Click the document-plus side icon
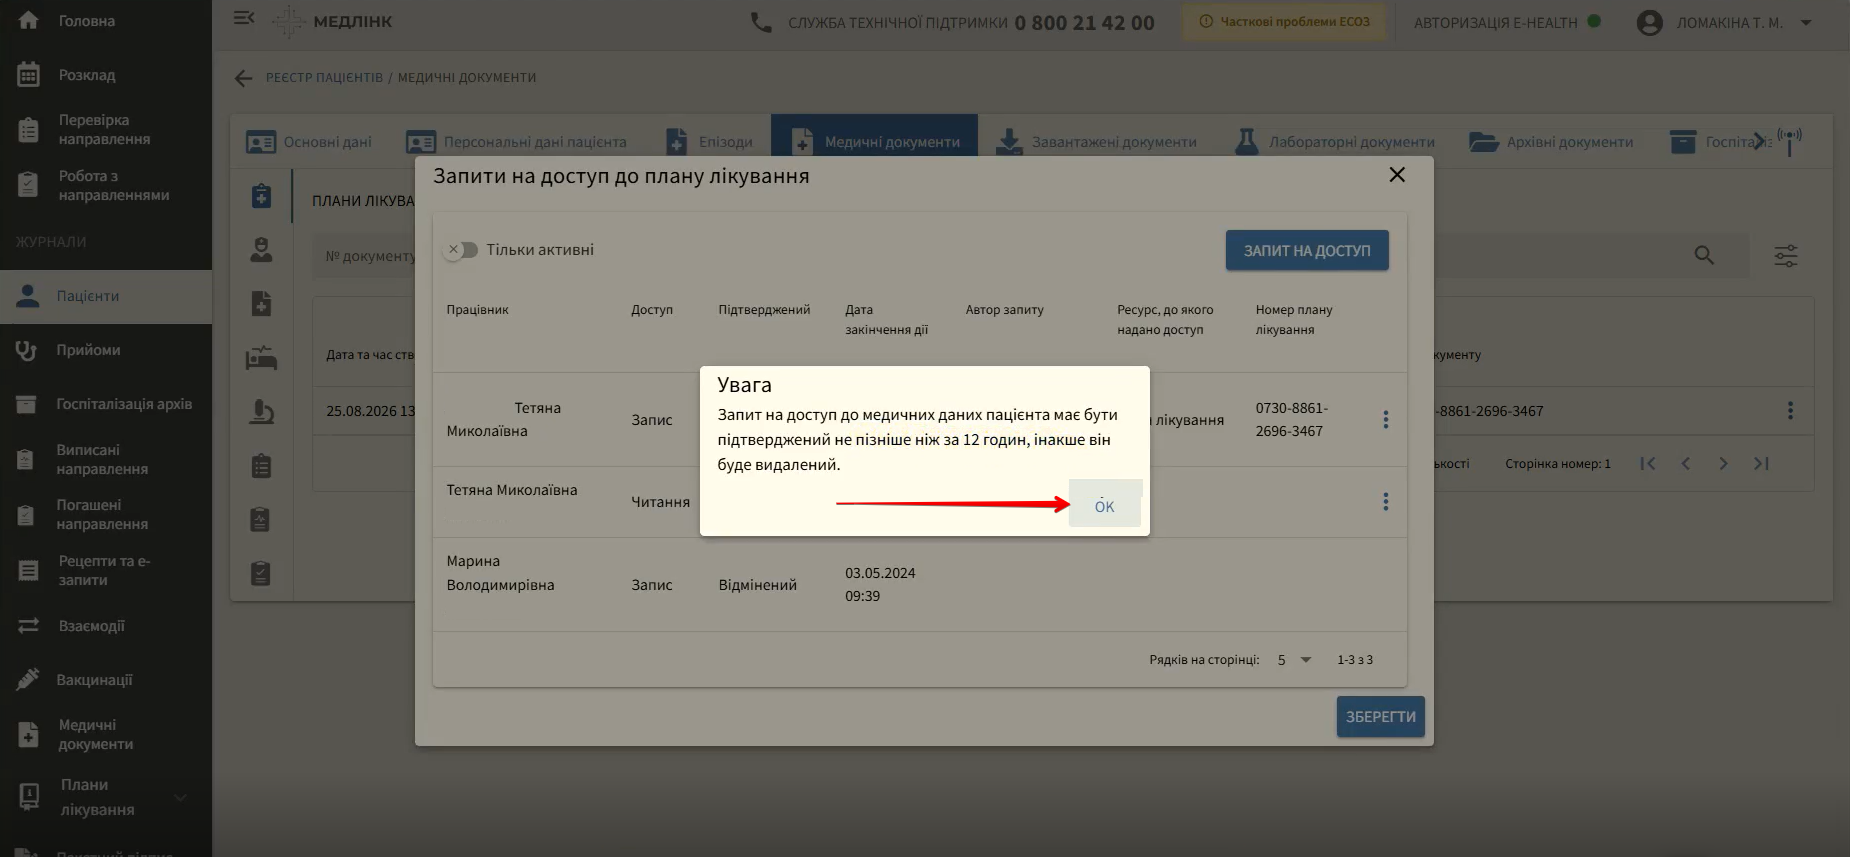 coord(261,303)
